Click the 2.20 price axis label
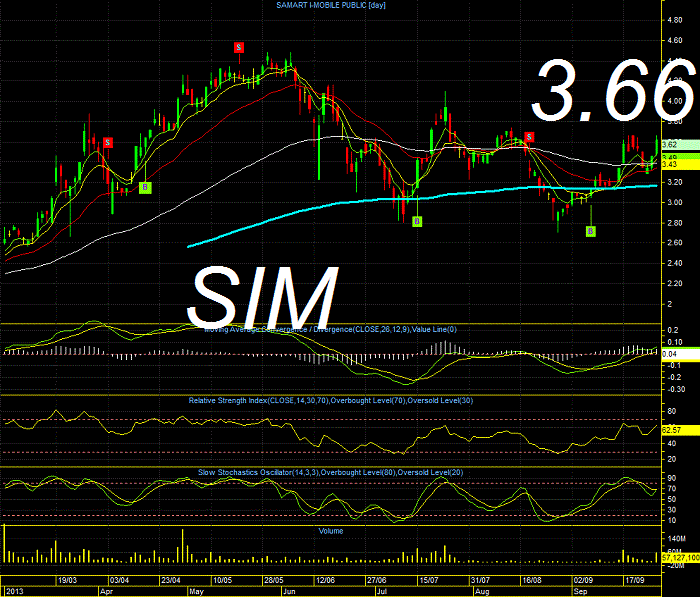Viewport: 700px width, 597px height. click(x=675, y=283)
